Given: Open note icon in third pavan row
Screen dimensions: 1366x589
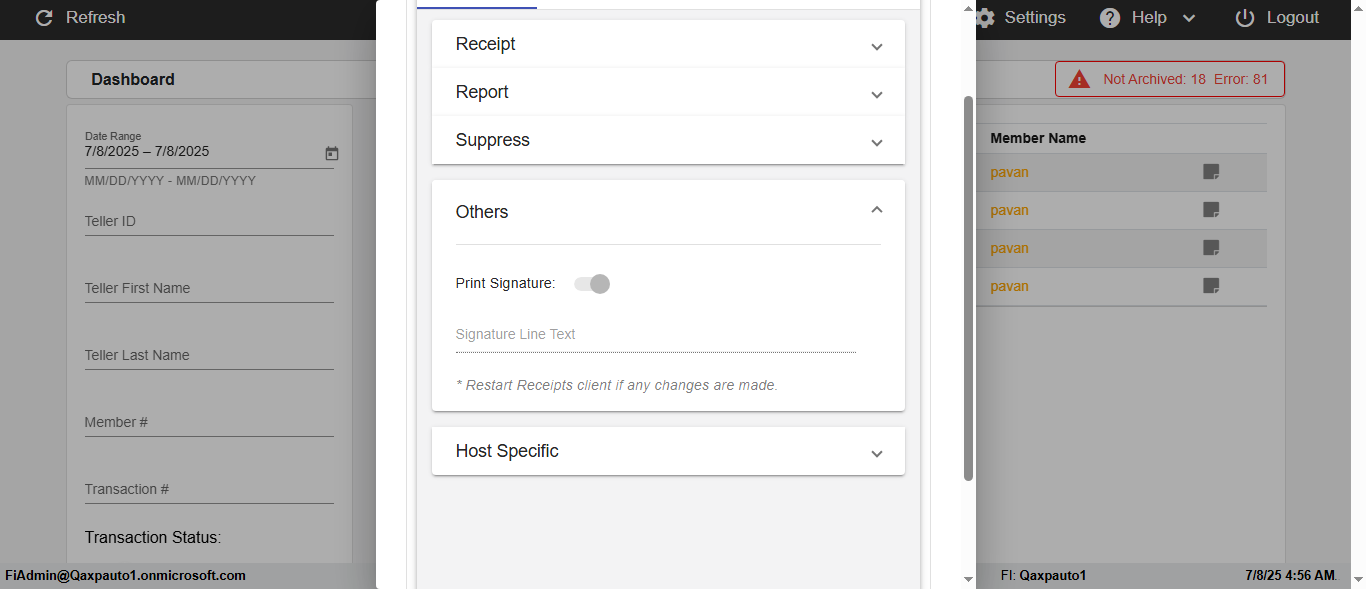Looking at the screenshot, I should click(1211, 248).
